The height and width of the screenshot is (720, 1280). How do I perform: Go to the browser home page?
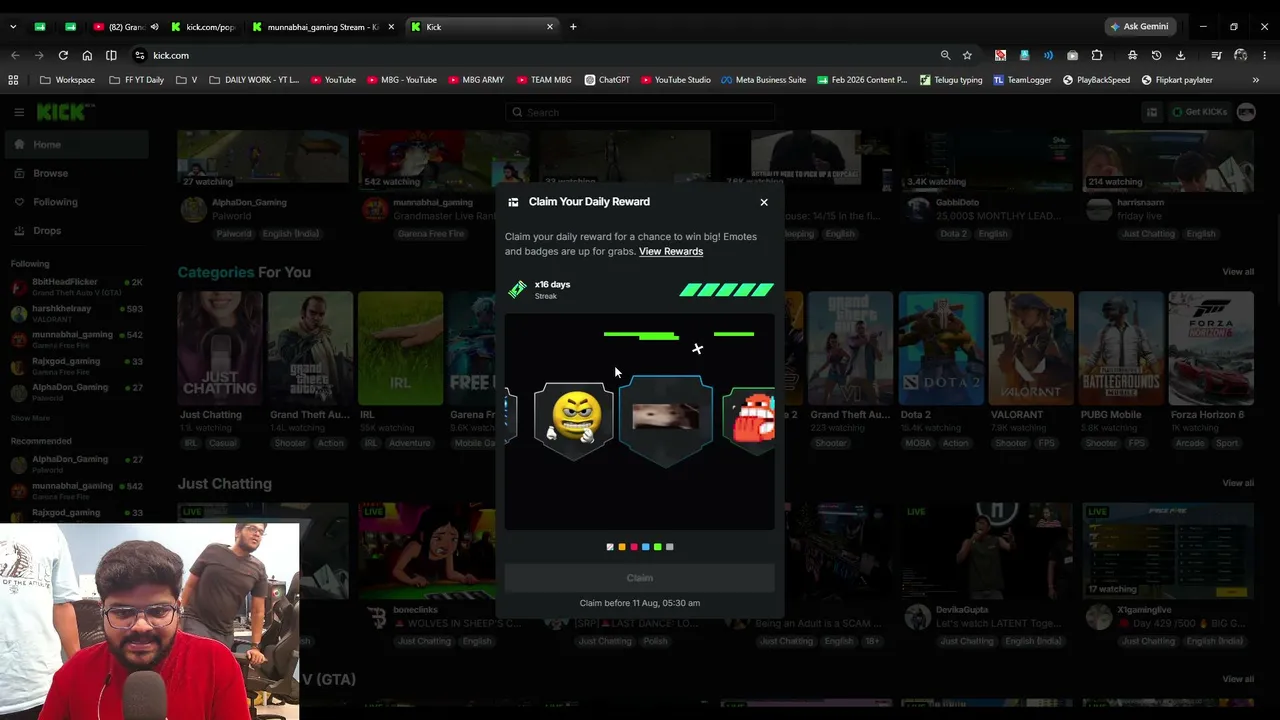coord(87,55)
